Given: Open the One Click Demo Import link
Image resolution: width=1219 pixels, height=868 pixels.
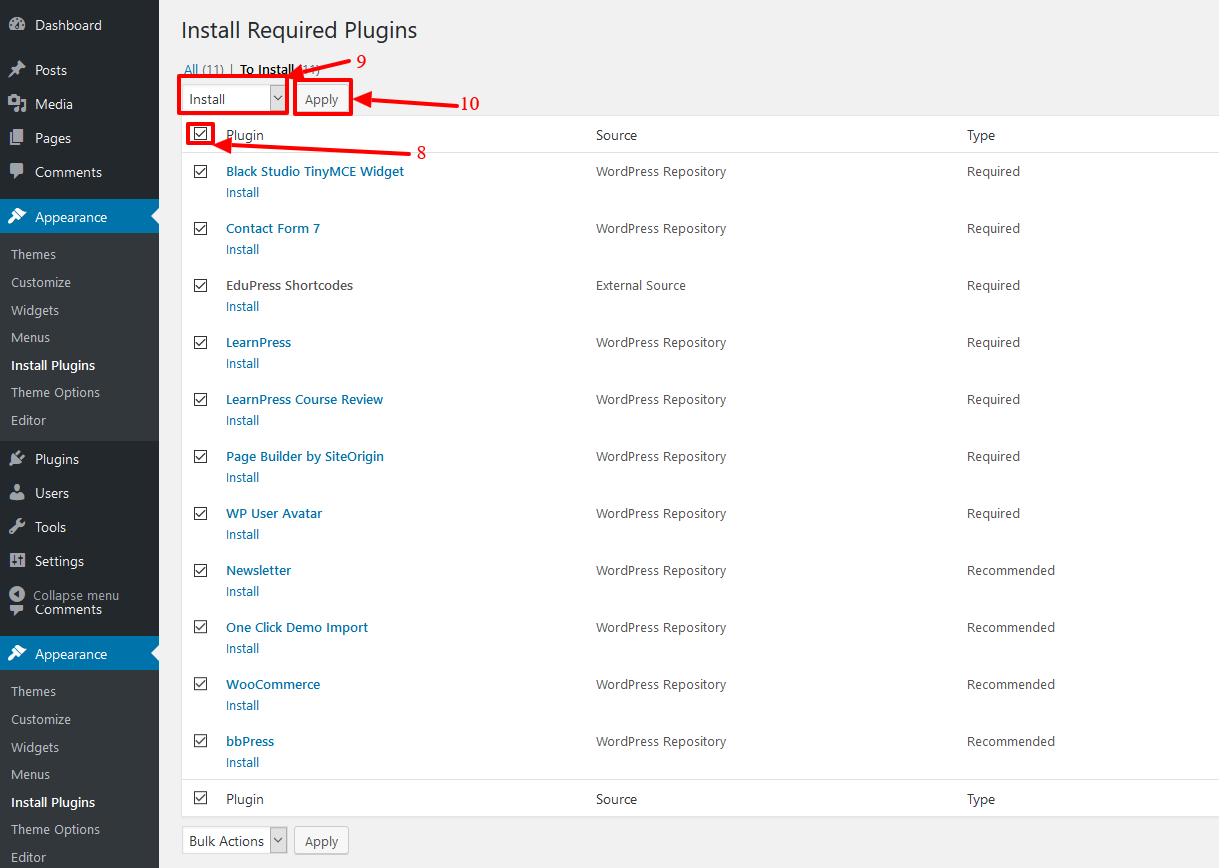Looking at the screenshot, I should pyautogui.click(x=297, y=627).
